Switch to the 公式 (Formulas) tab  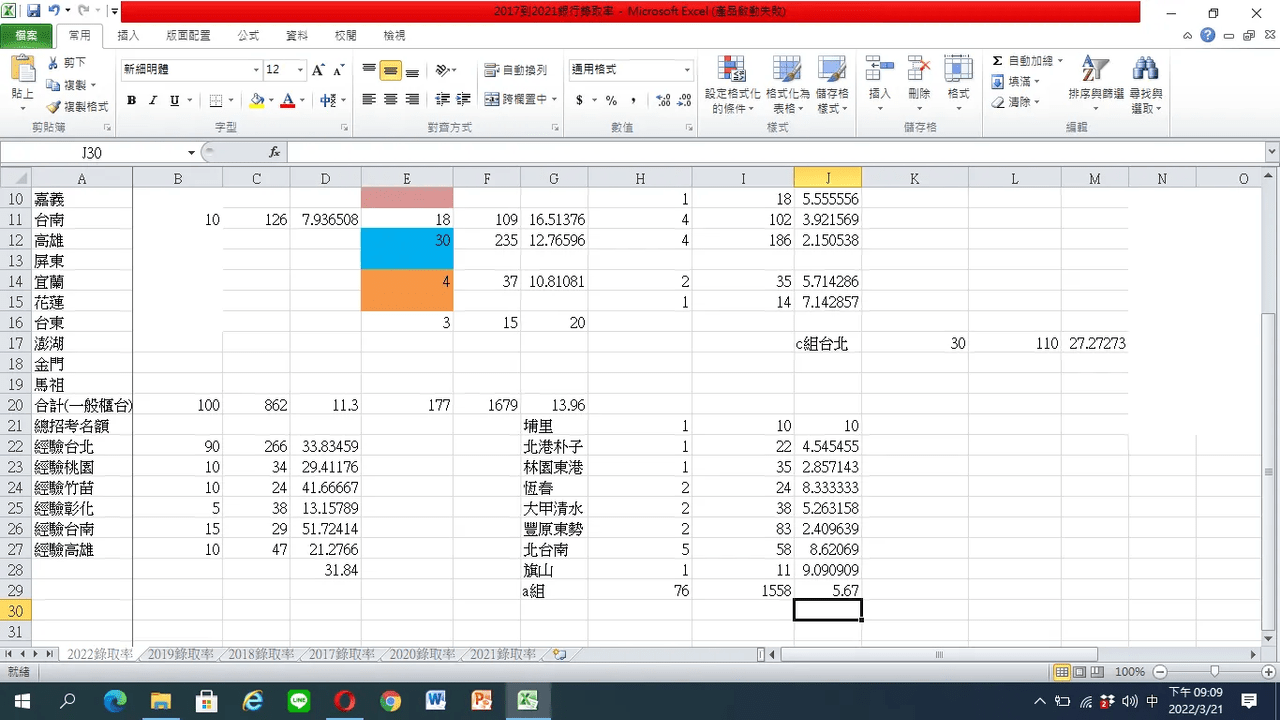248,35
